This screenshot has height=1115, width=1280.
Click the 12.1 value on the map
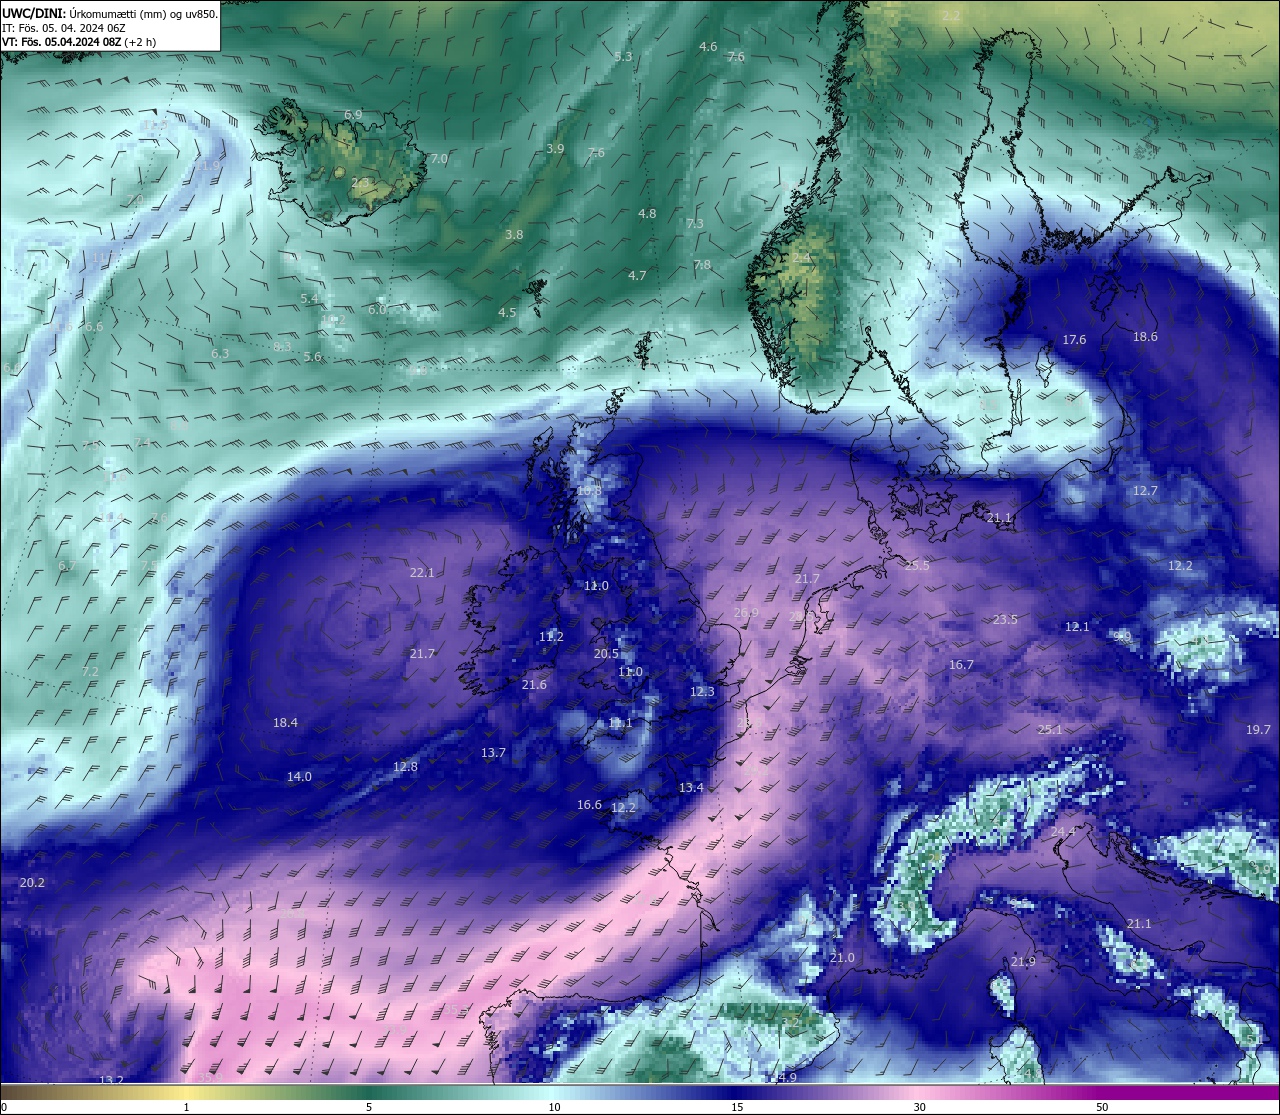point(1077,627)
